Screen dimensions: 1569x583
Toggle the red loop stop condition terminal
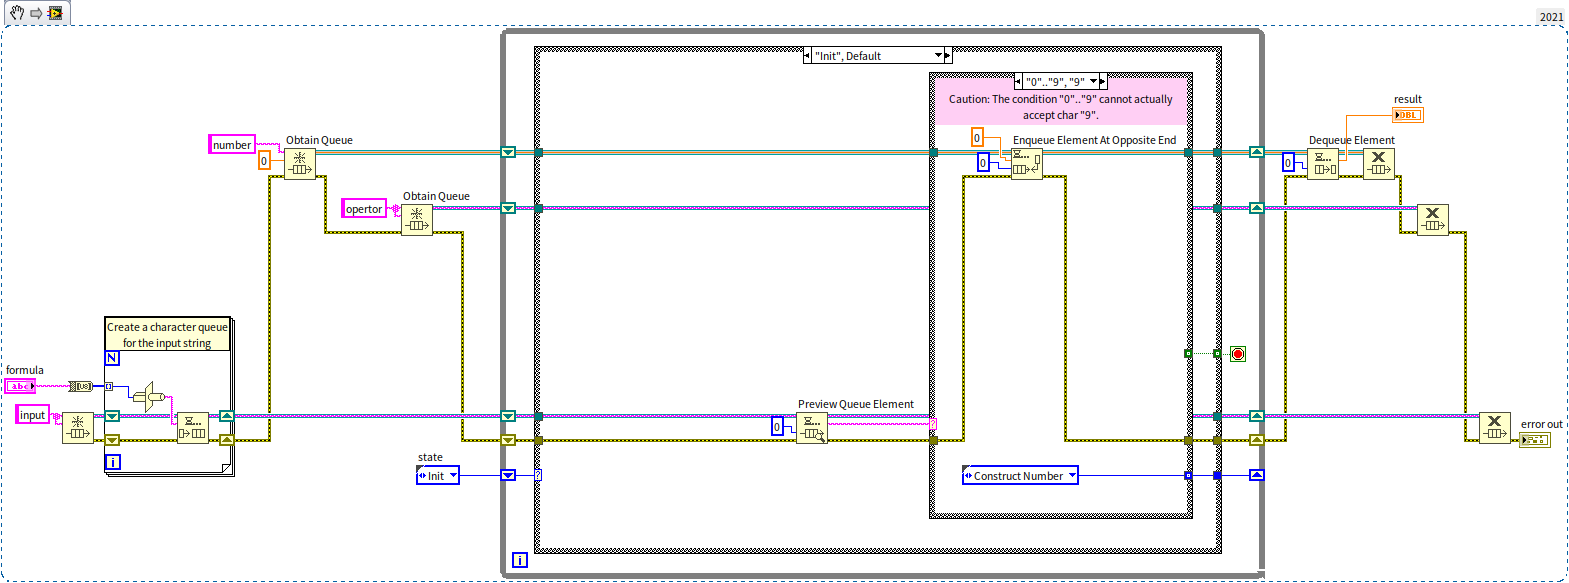[1238, 354]
